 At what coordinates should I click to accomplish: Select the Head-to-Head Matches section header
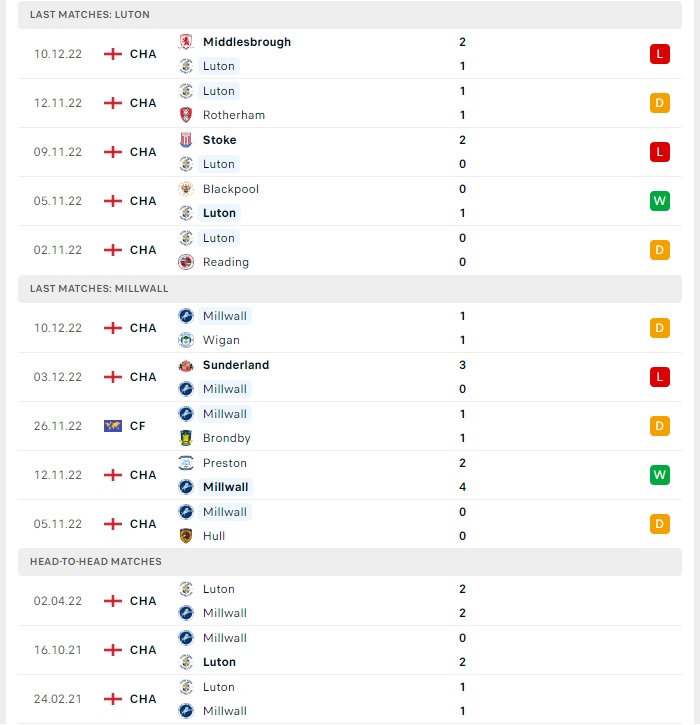pos(350,561)
